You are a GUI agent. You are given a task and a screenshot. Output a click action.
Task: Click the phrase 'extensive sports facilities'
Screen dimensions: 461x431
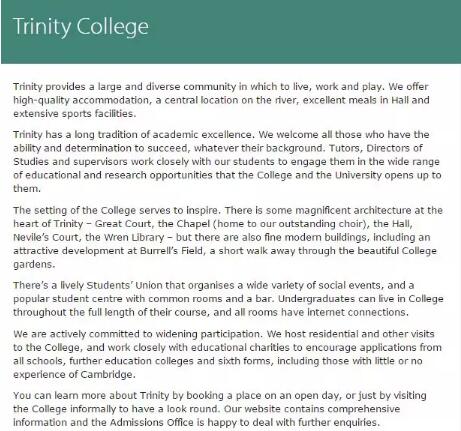(x=73, y=114)
